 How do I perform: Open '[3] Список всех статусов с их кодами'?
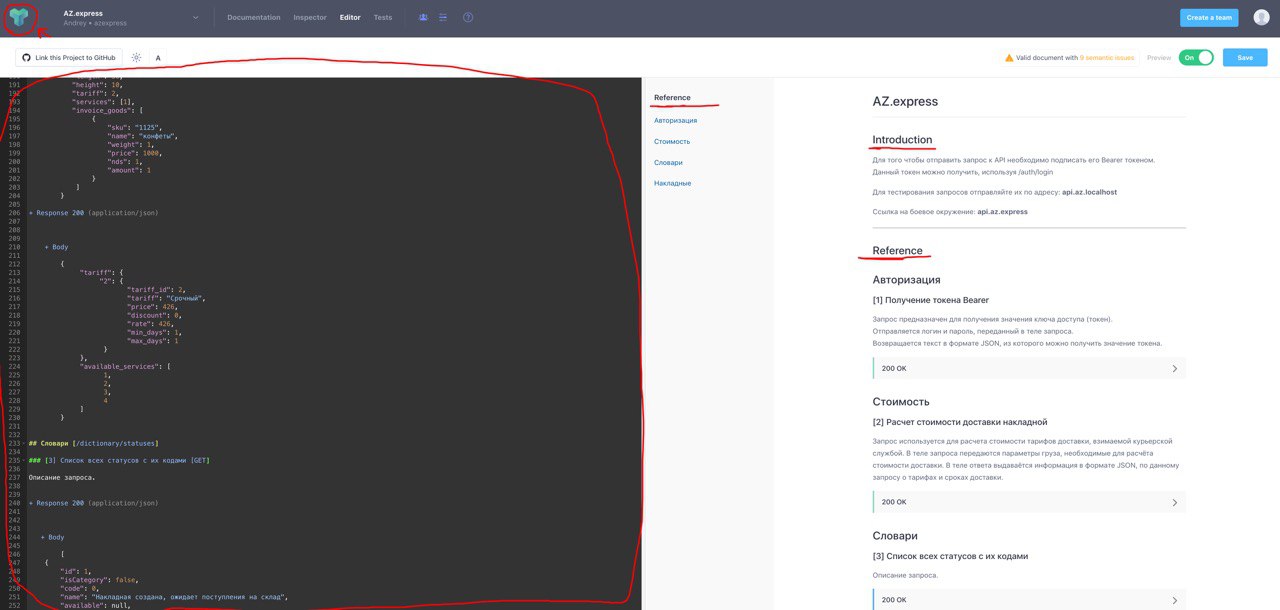tap(950, 556)
